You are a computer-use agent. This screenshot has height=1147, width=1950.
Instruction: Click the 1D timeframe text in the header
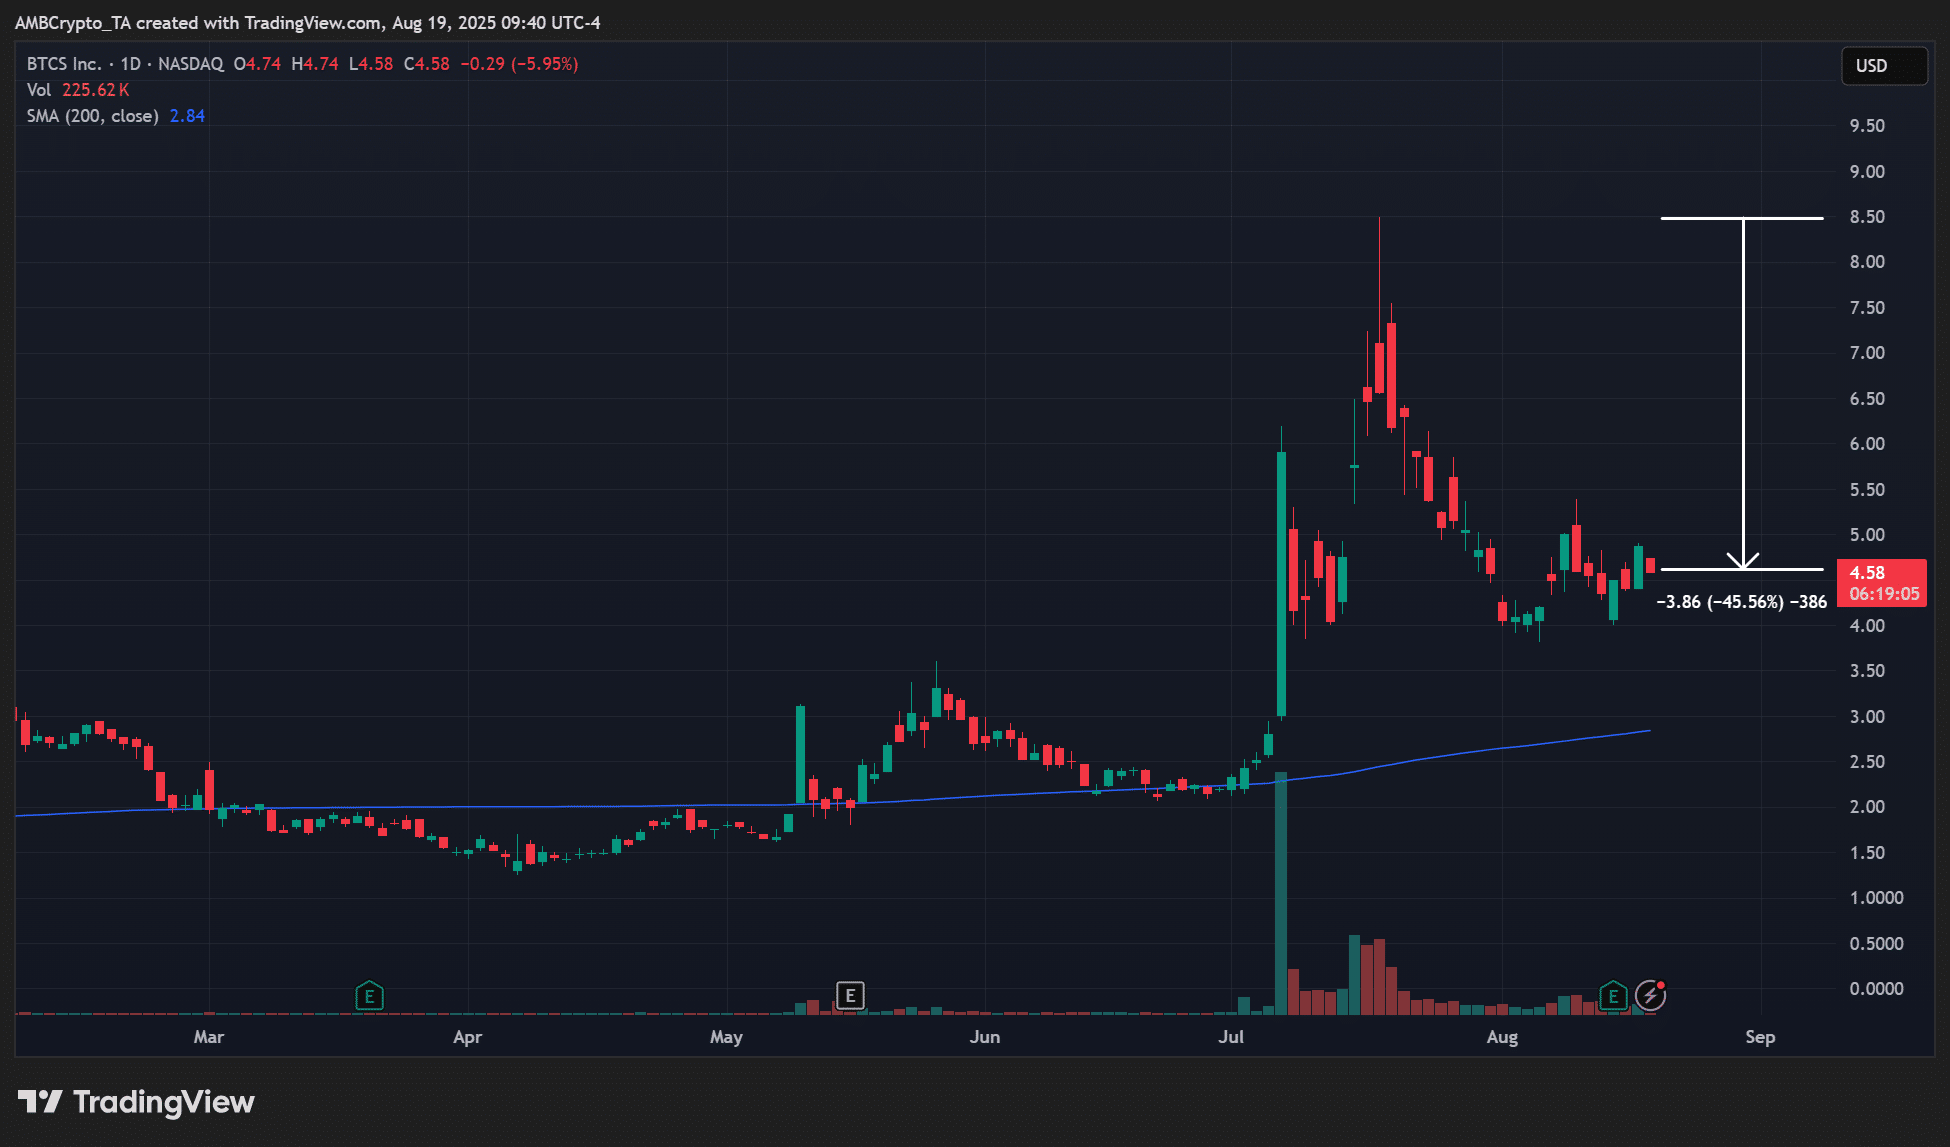pyautogui.click(x=131, y=64)
